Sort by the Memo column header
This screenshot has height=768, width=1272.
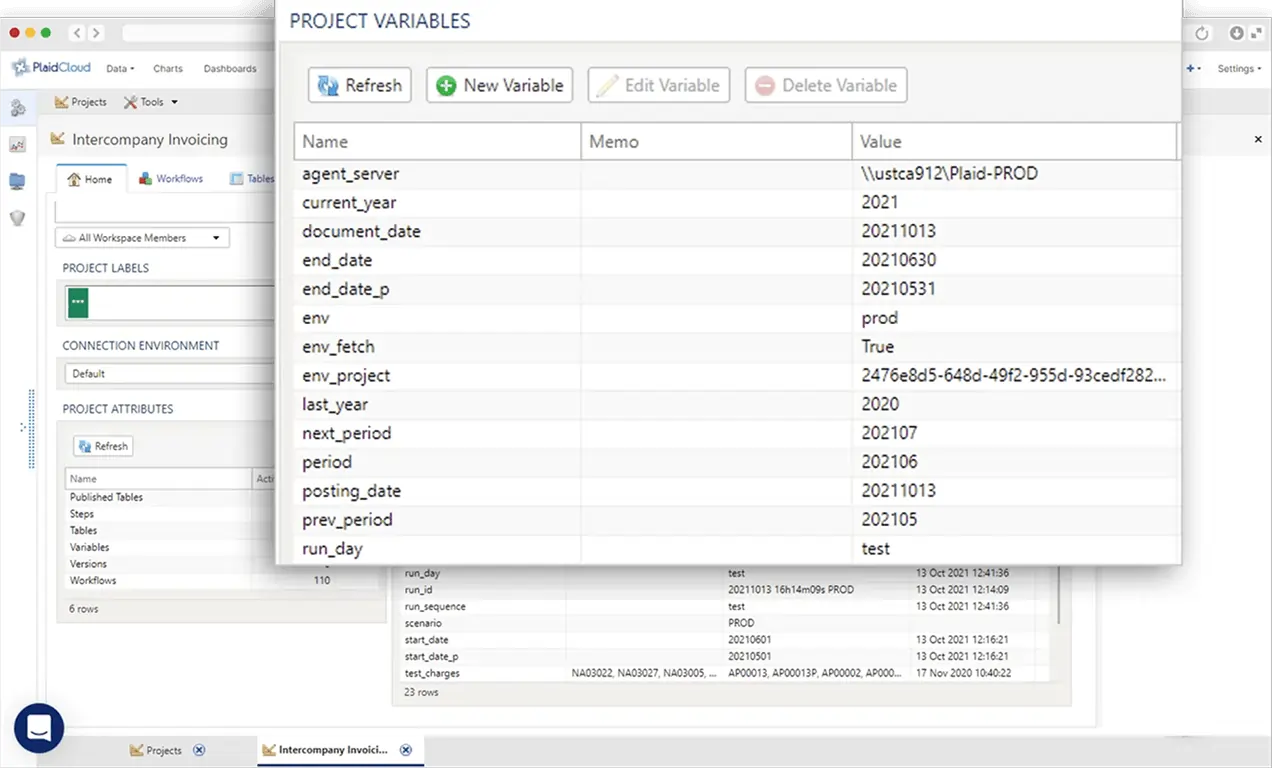tap(716, 141)
